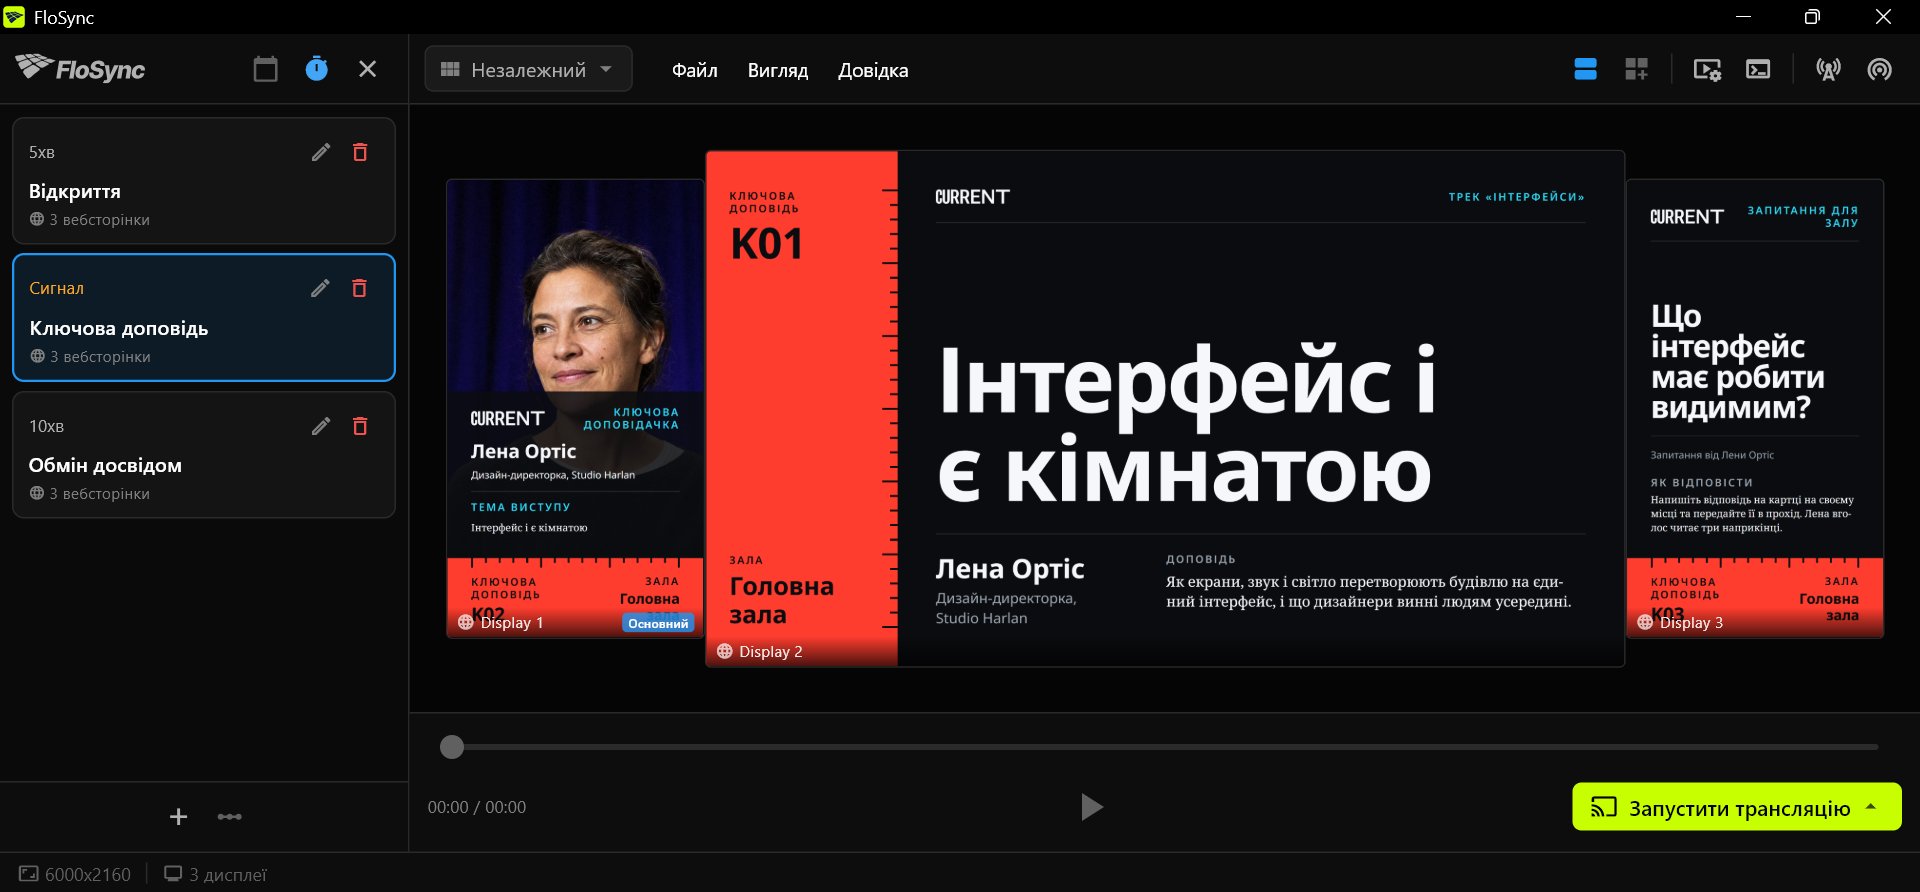The image size is (1920, 892).
Task: Delete the Відкриття cue
Action: [x=360, y=152]
